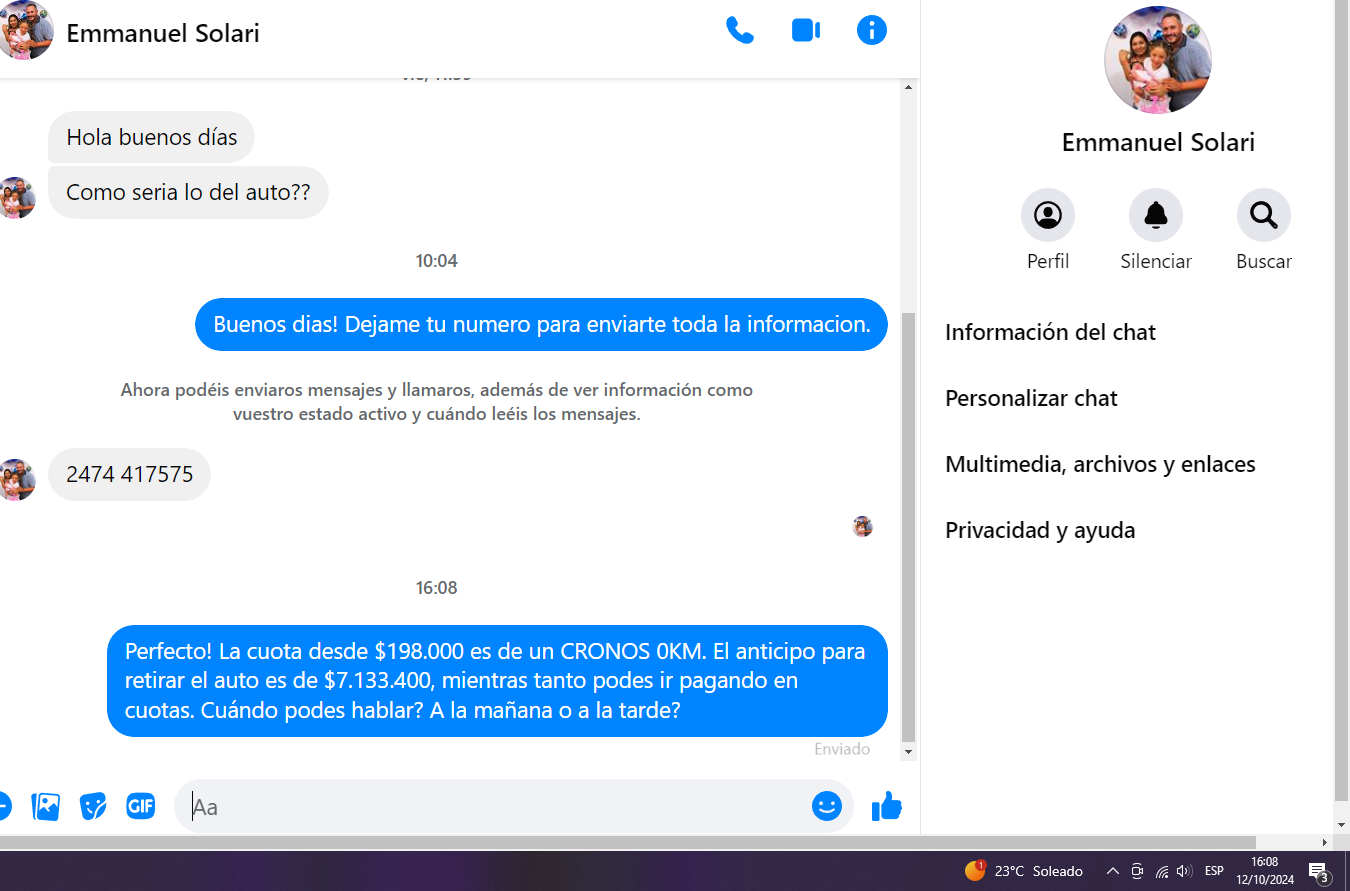This screenshot has width=1350, height=891.
Task: Click the "Emmanuel Solari" name in the chat header
Action: (163, 33)
